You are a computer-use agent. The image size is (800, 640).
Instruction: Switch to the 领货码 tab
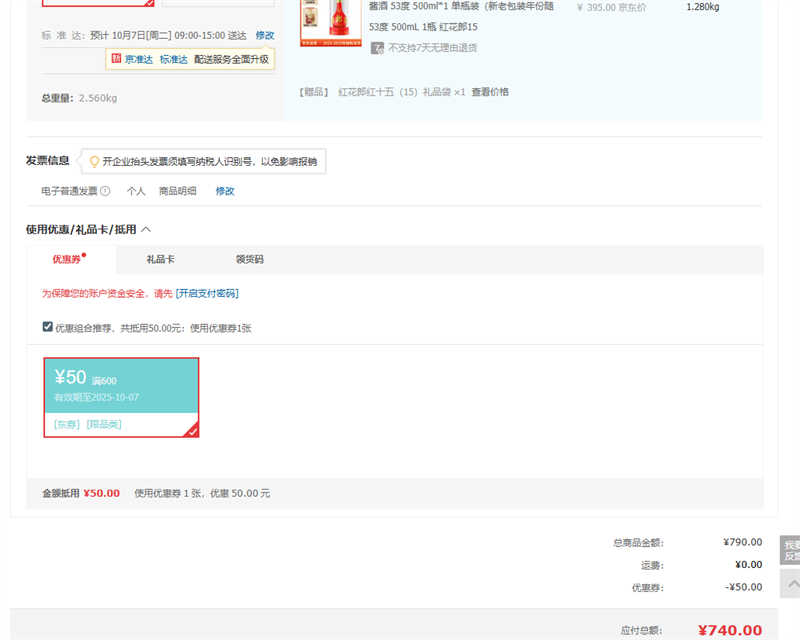249,259
